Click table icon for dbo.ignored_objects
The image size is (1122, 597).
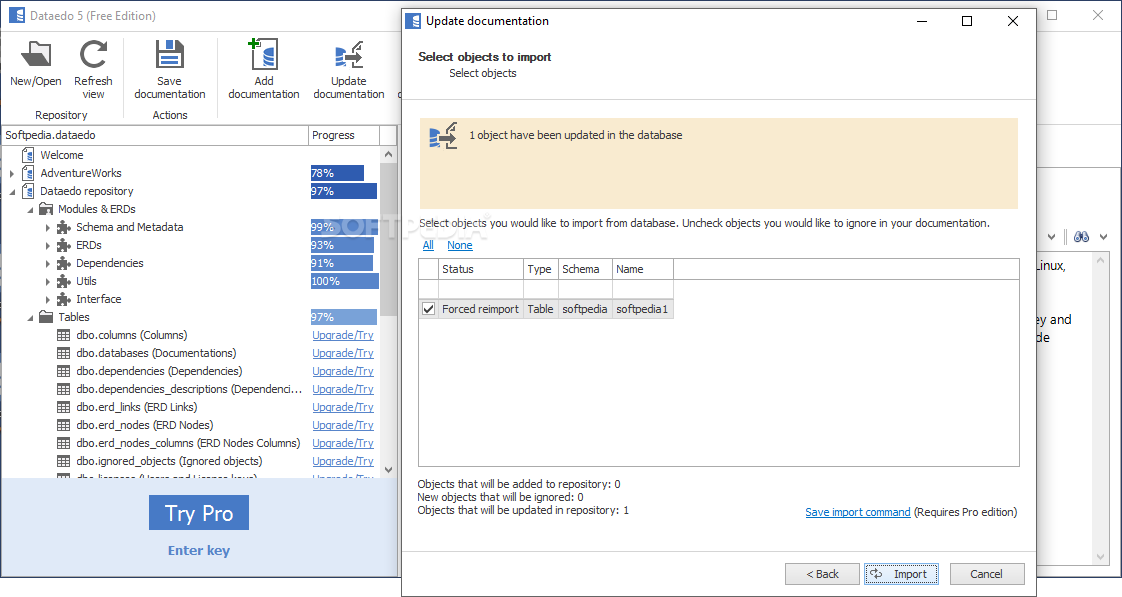64,461
